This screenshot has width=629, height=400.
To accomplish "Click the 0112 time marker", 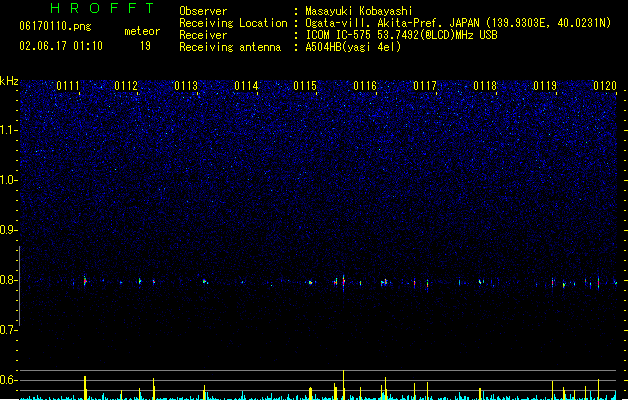I will coord(126,86).
